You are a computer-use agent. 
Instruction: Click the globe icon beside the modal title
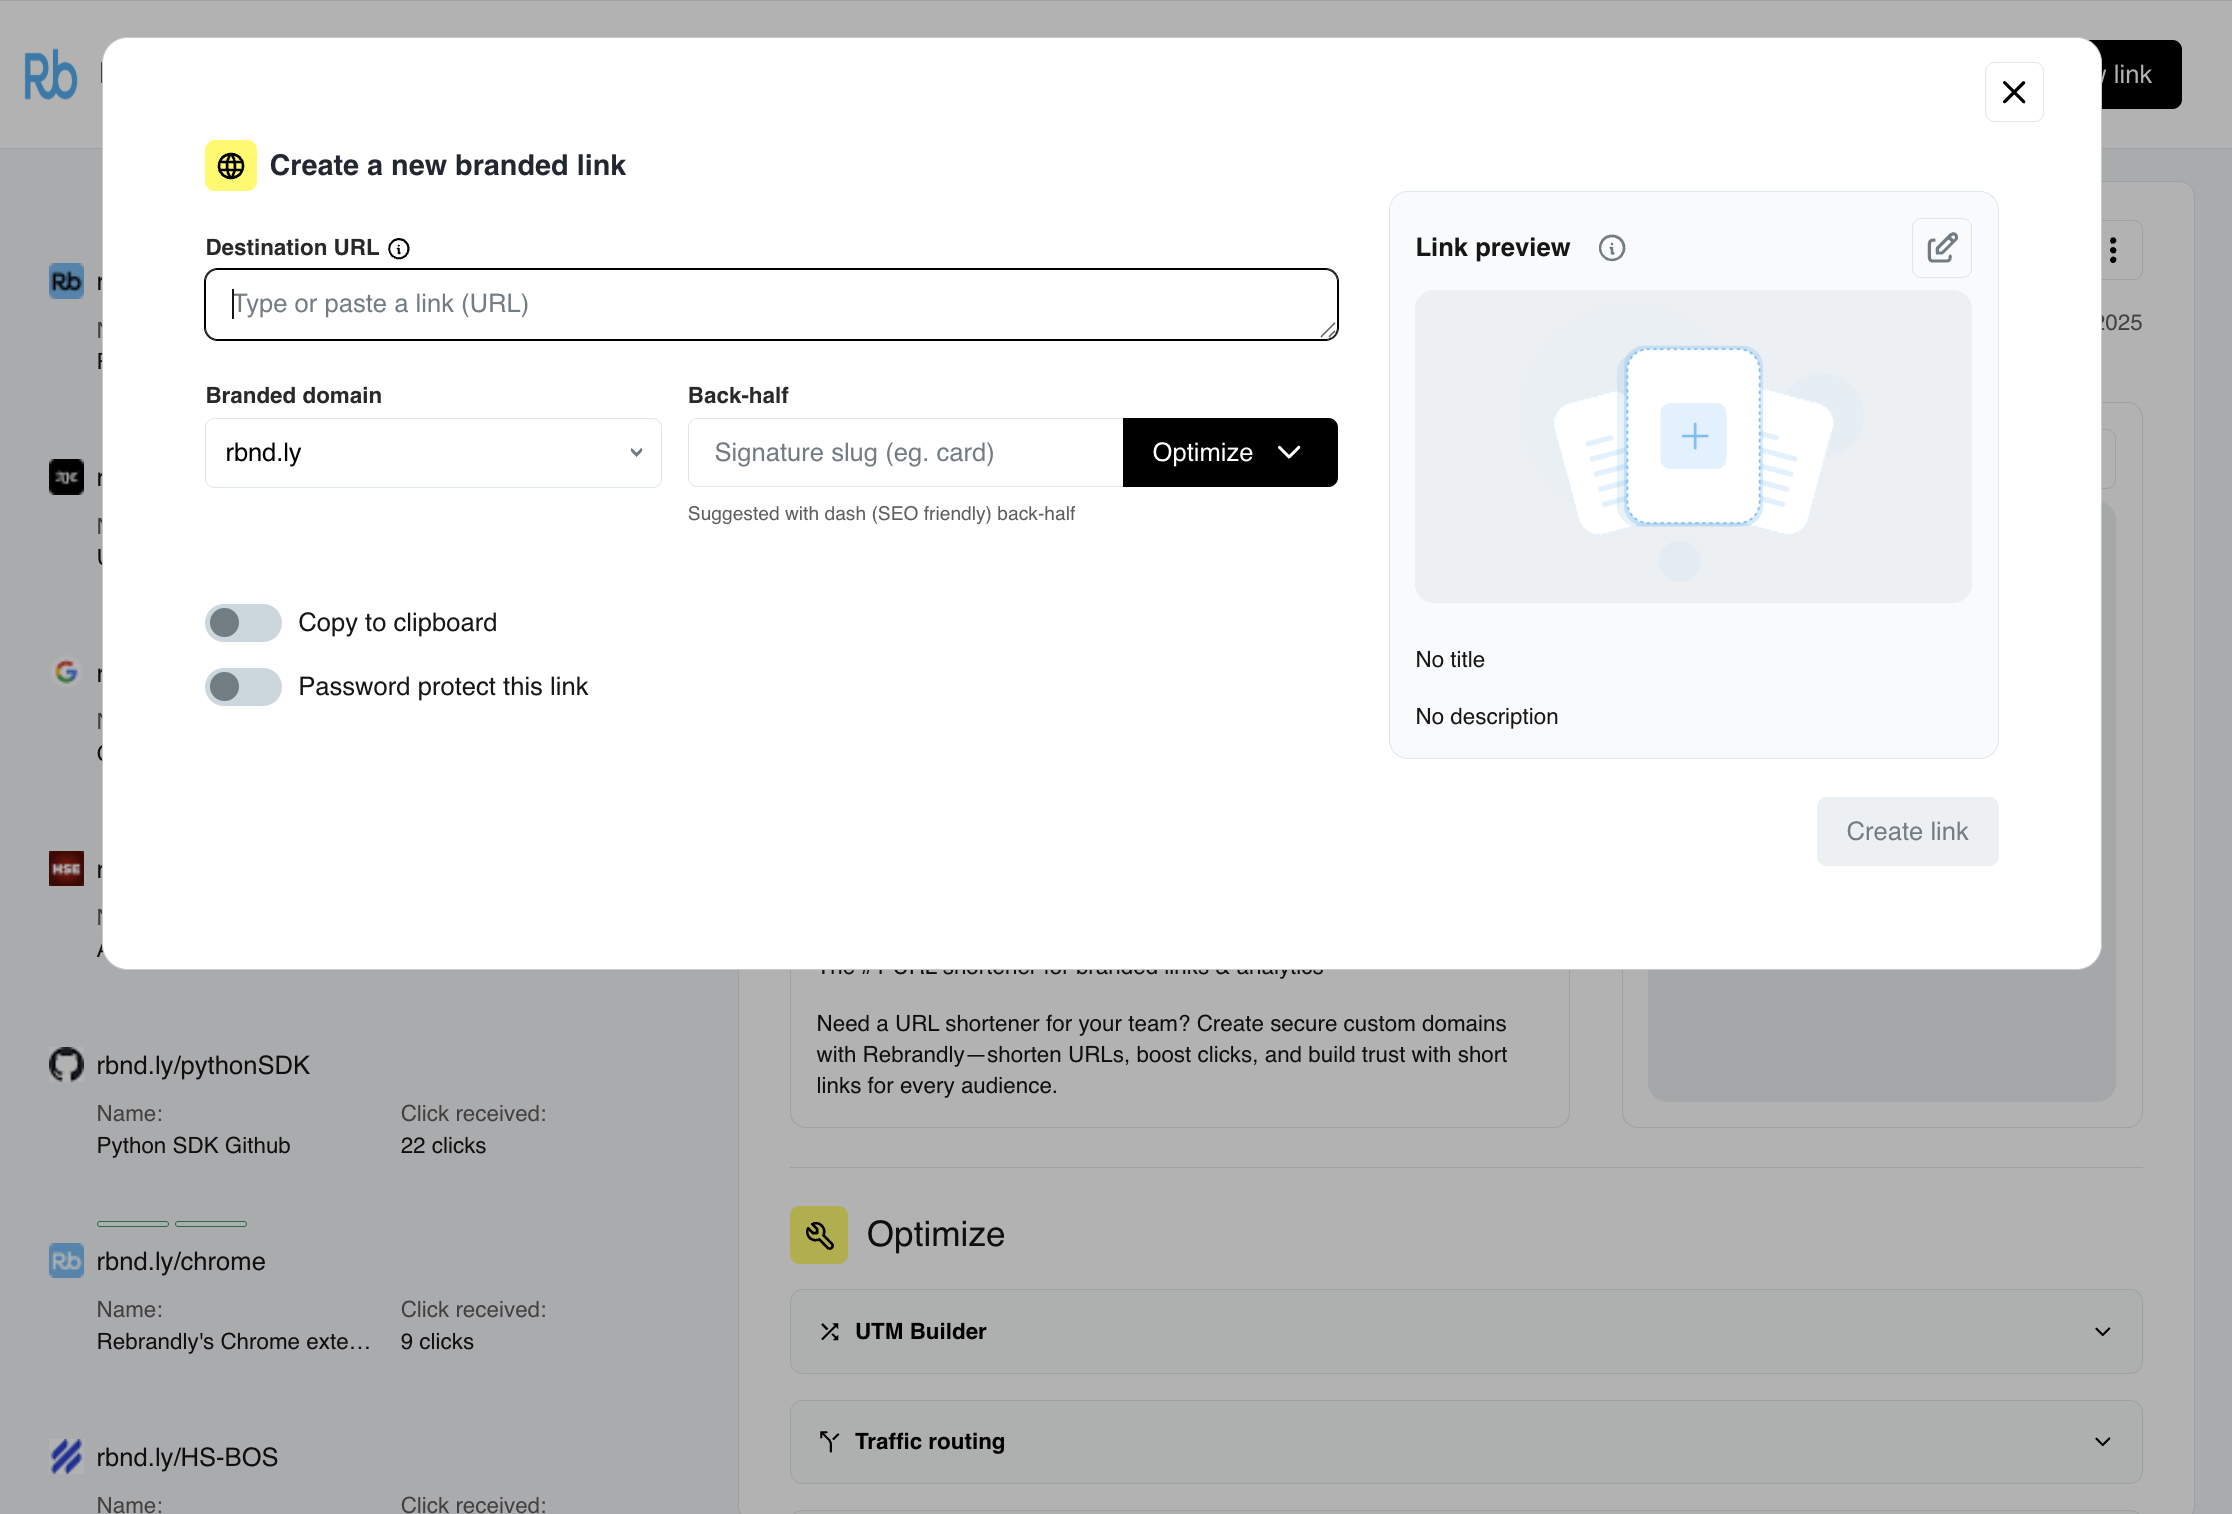pyautogui.click(x=230, y=165)
